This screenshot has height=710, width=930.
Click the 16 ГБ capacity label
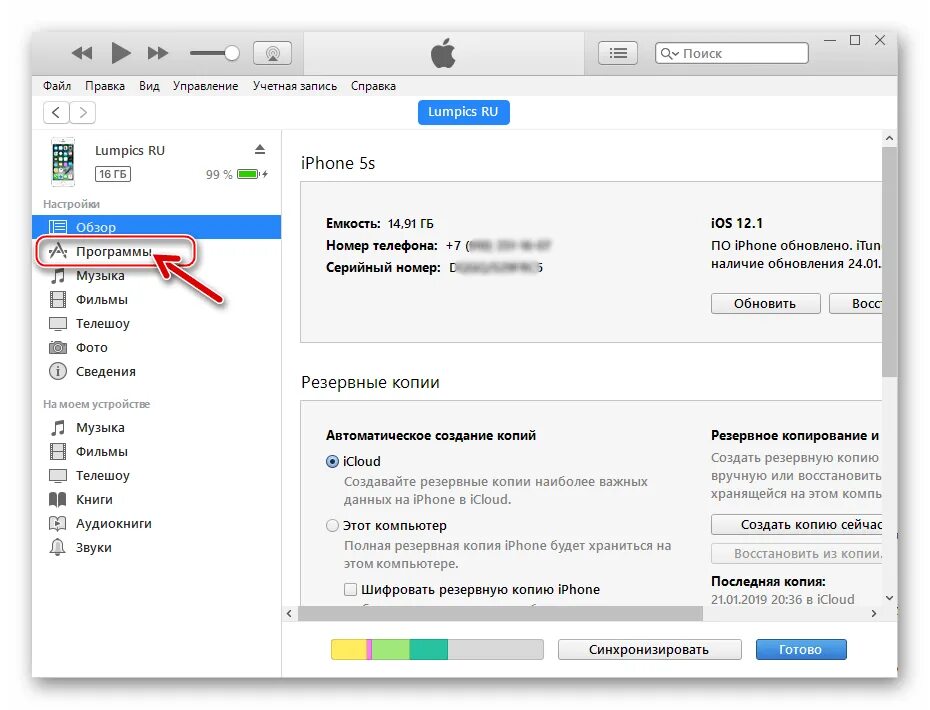click(x=113, y=174)
